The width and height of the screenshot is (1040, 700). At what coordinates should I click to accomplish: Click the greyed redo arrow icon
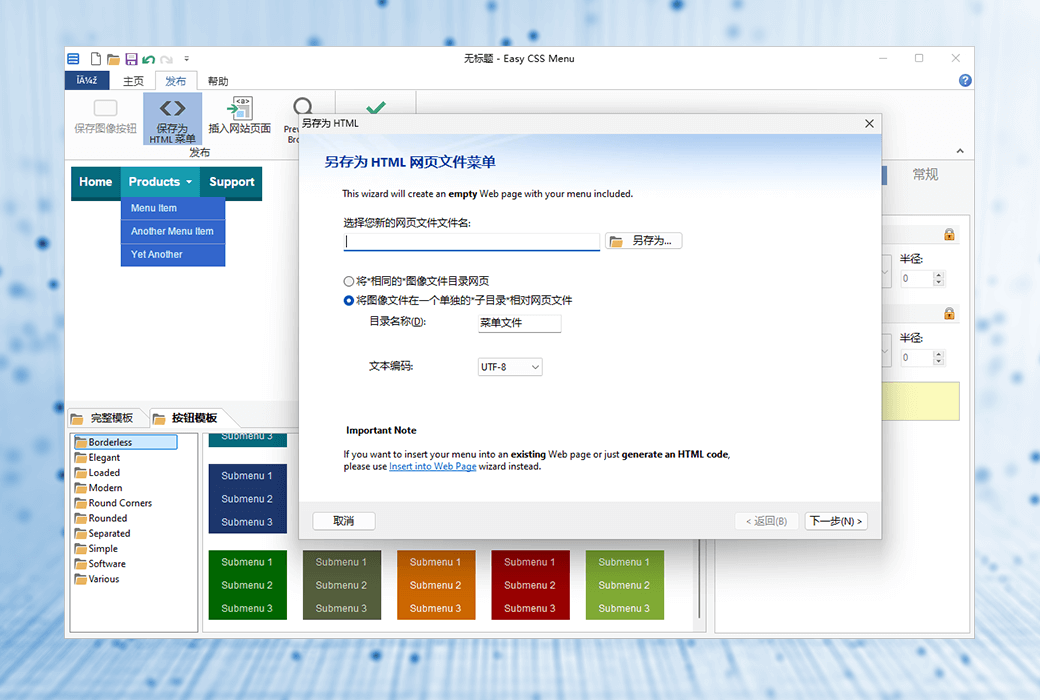166,60
